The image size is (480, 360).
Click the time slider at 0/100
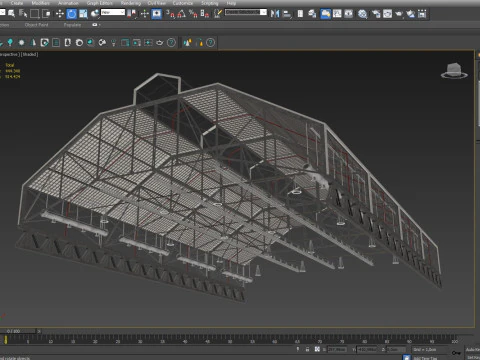[18, 331]
